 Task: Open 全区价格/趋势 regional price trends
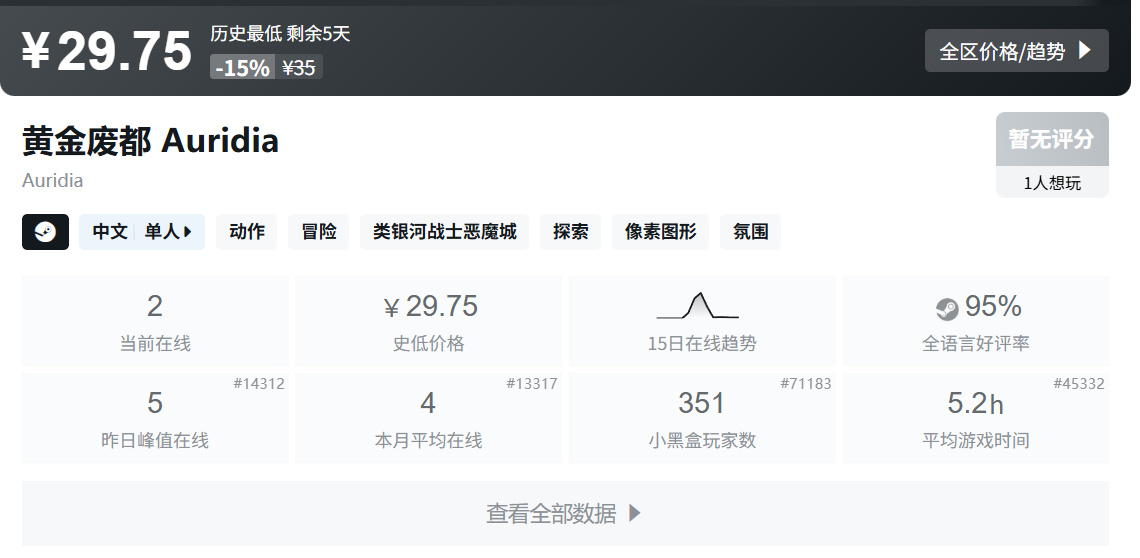1016,51
